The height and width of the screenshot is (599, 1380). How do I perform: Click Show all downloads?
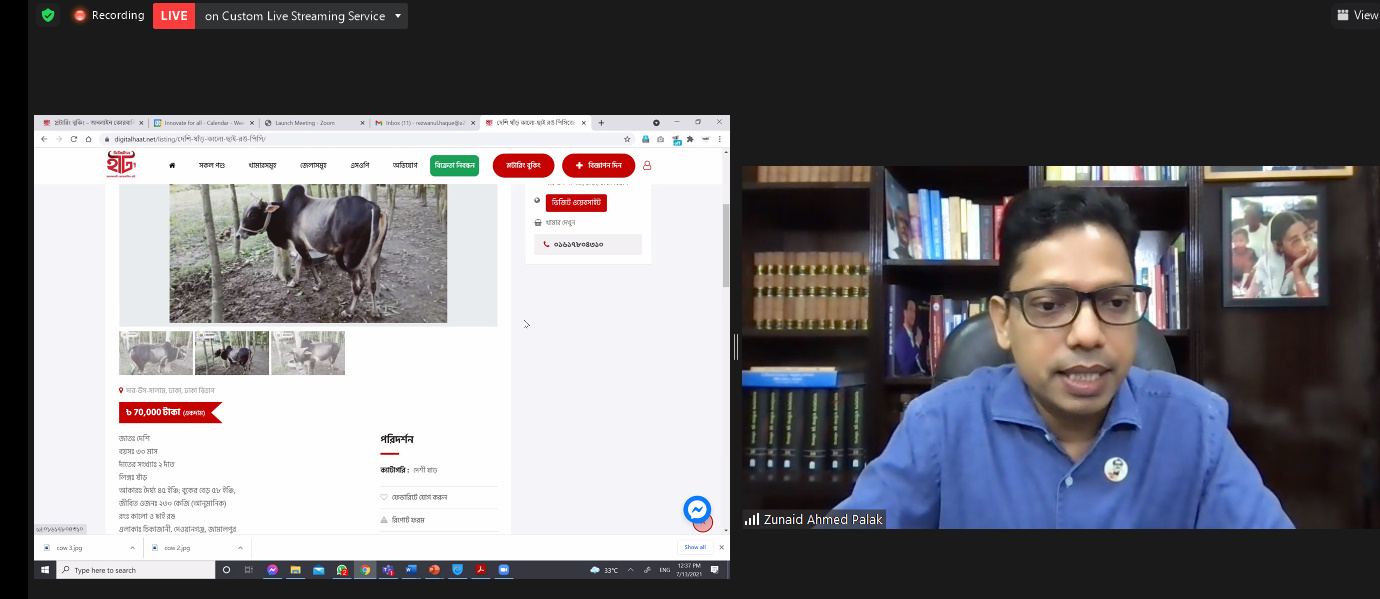click(695, 548)
